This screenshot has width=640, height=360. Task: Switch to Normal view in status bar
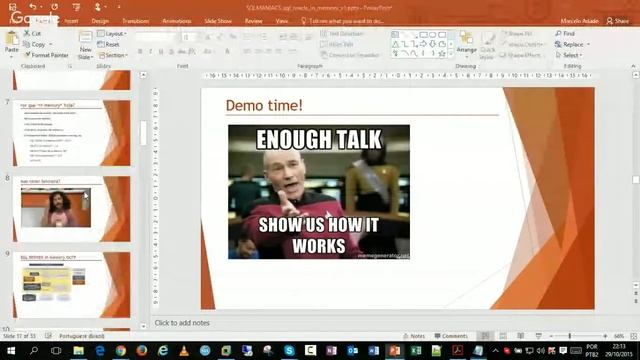tap(485, 336)
